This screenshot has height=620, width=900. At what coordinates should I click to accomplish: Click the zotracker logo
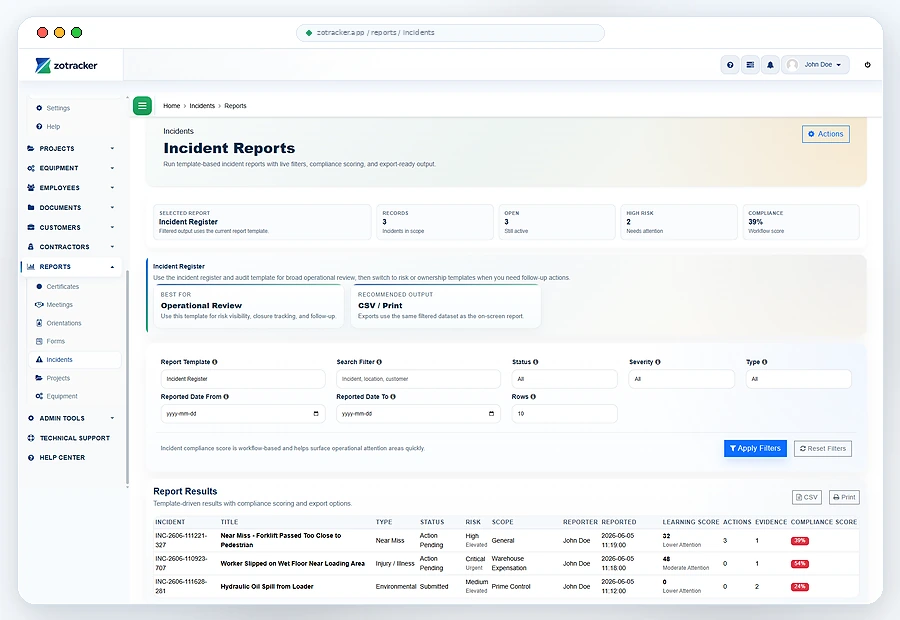tap(67, 65)
